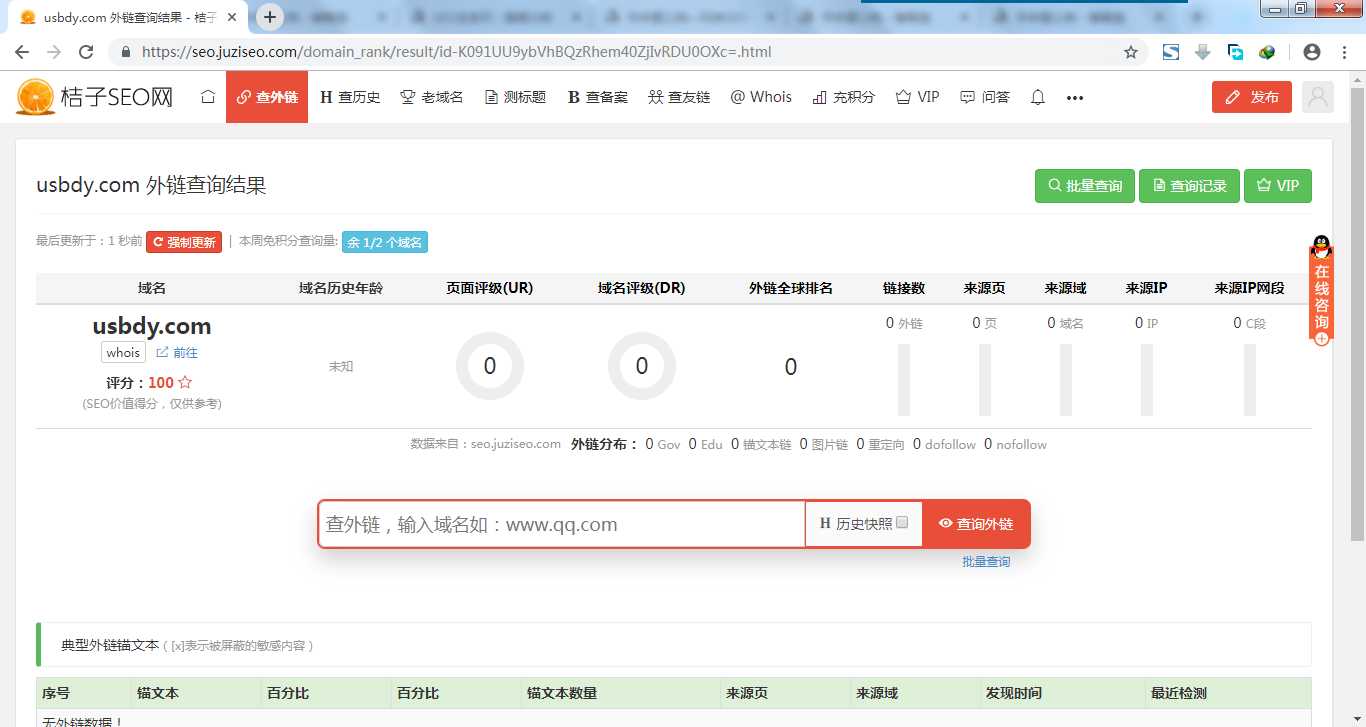
Task: Open the 问答 menu item
Action: [x=985, y=97]
